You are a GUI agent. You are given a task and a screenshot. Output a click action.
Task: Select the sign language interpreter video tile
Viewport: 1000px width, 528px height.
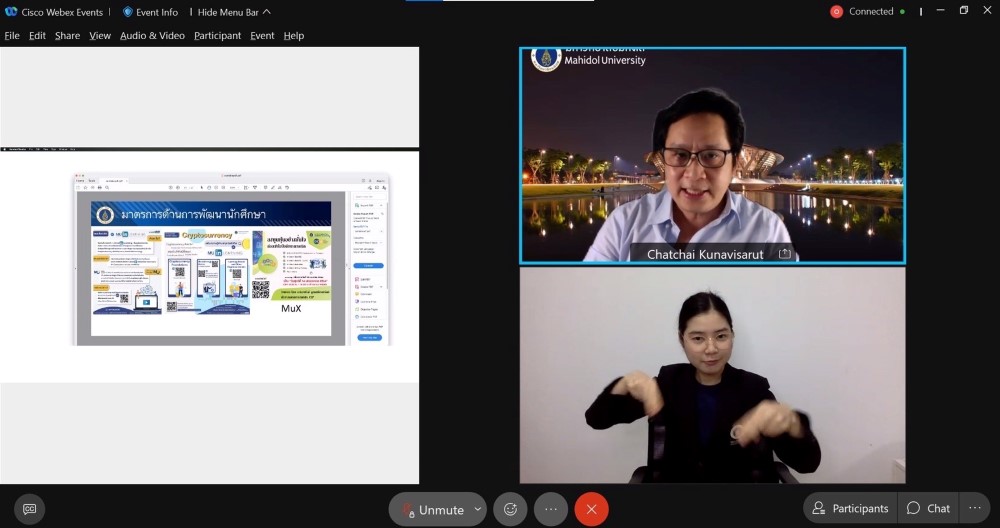tap(712, 375)
